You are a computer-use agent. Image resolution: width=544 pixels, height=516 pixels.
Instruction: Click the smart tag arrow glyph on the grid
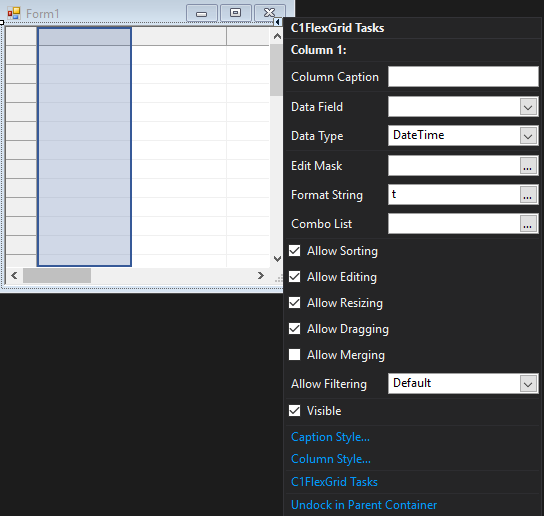click(x=278, y=22)
